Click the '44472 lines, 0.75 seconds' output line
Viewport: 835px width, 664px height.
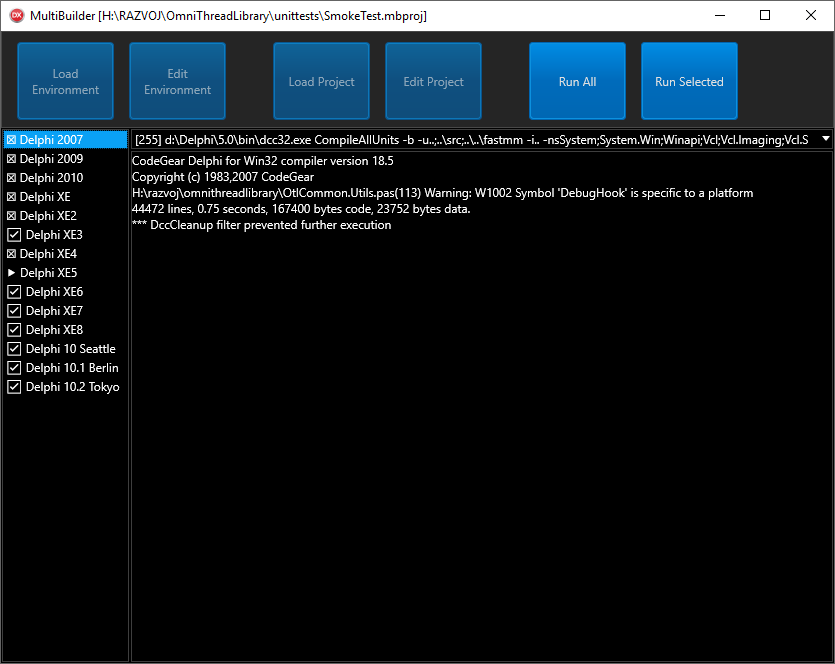tap(301, 209)
